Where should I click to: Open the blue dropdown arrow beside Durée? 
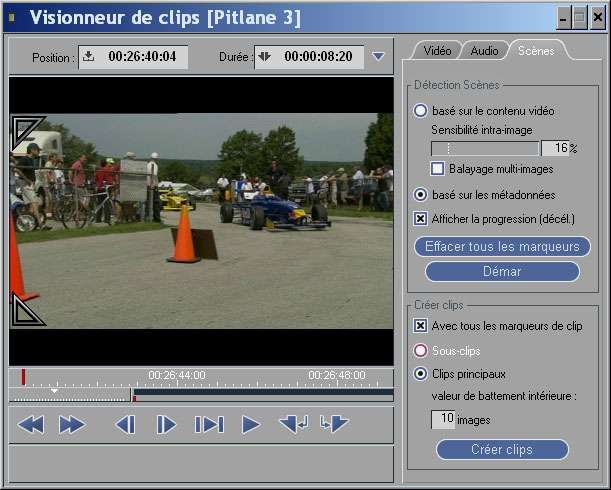point(378,57)
